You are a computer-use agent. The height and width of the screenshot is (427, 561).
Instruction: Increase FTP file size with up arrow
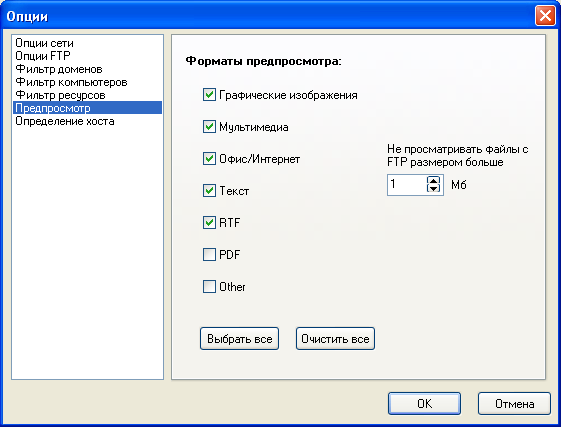433,181
